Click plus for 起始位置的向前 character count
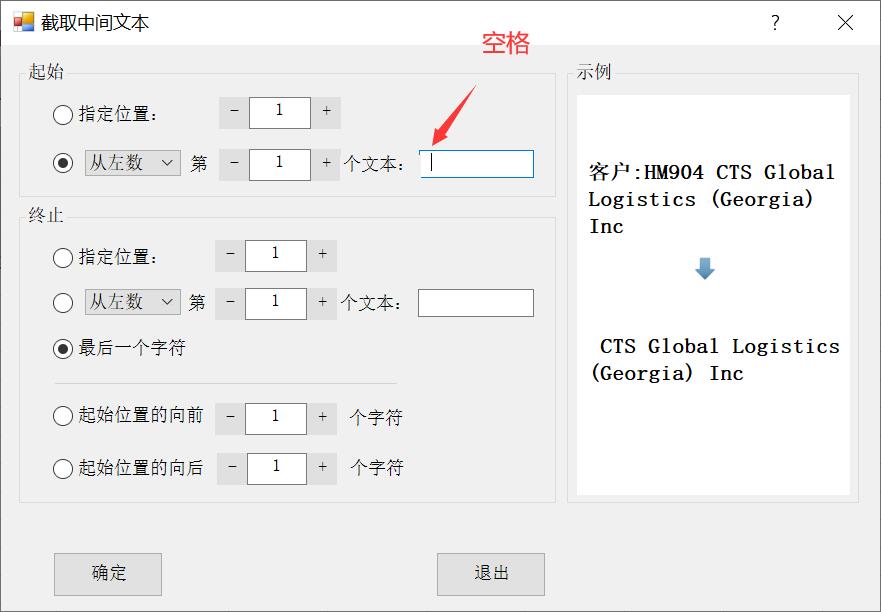Image resolution: width=881 pixels, height=612 pixels. (x=322, y=419)
